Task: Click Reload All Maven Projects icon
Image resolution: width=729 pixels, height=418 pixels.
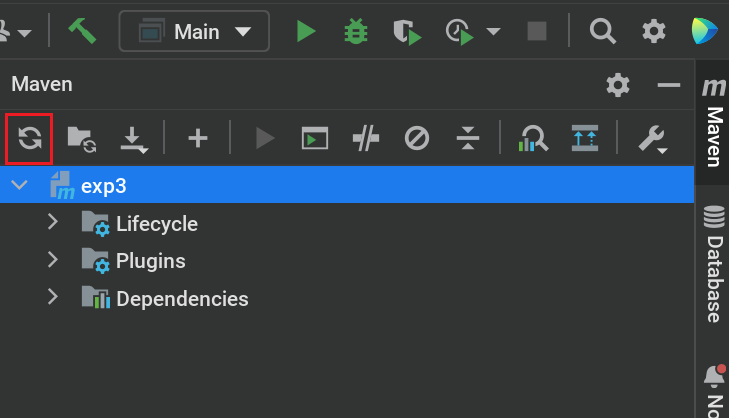Action: pos(29,138)
